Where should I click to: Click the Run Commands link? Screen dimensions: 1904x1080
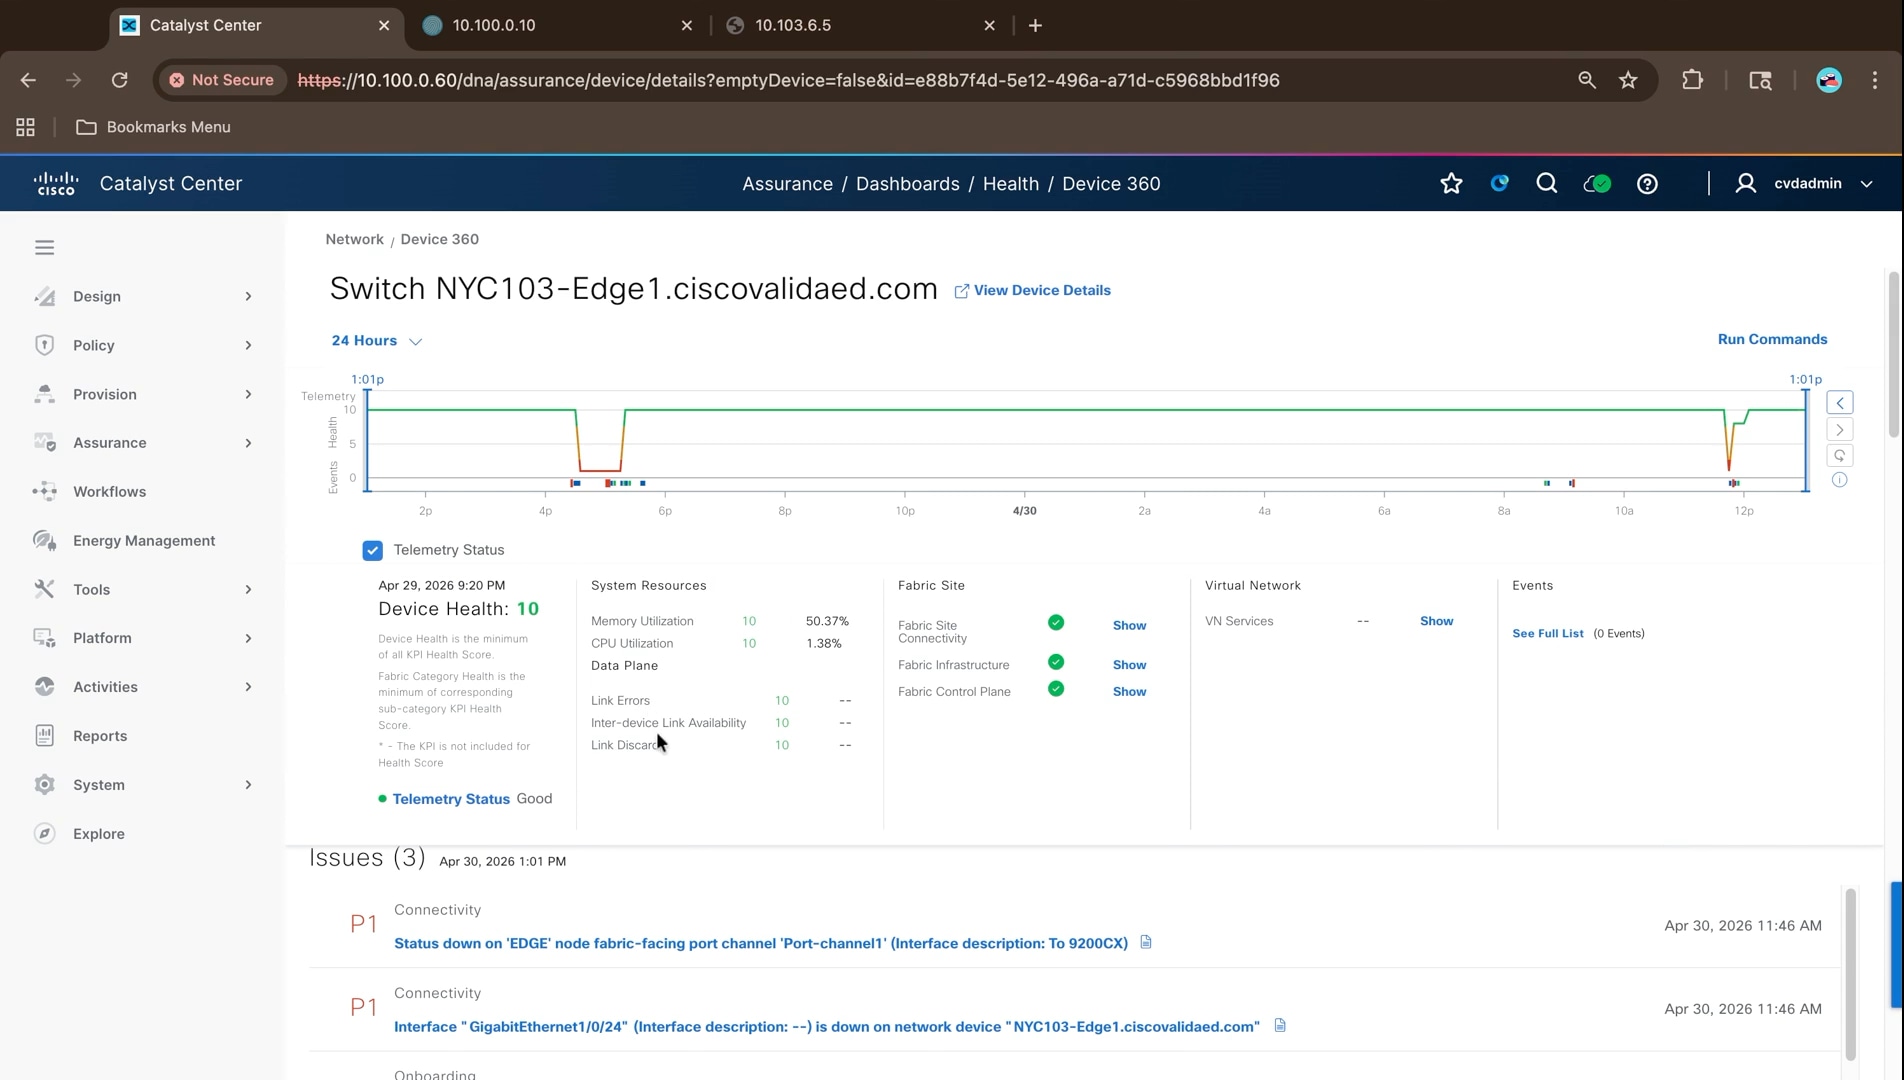coord(1772,339)
